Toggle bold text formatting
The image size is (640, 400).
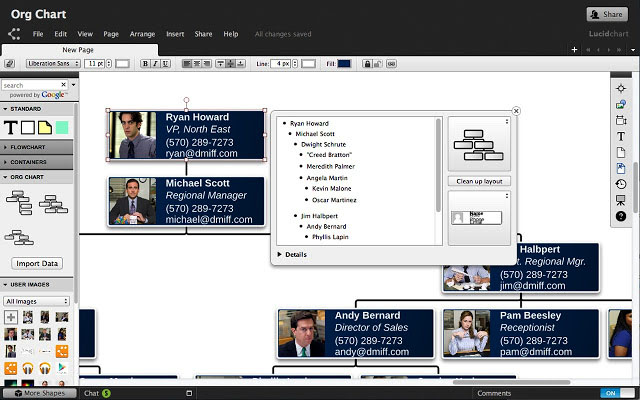(145, 64)
